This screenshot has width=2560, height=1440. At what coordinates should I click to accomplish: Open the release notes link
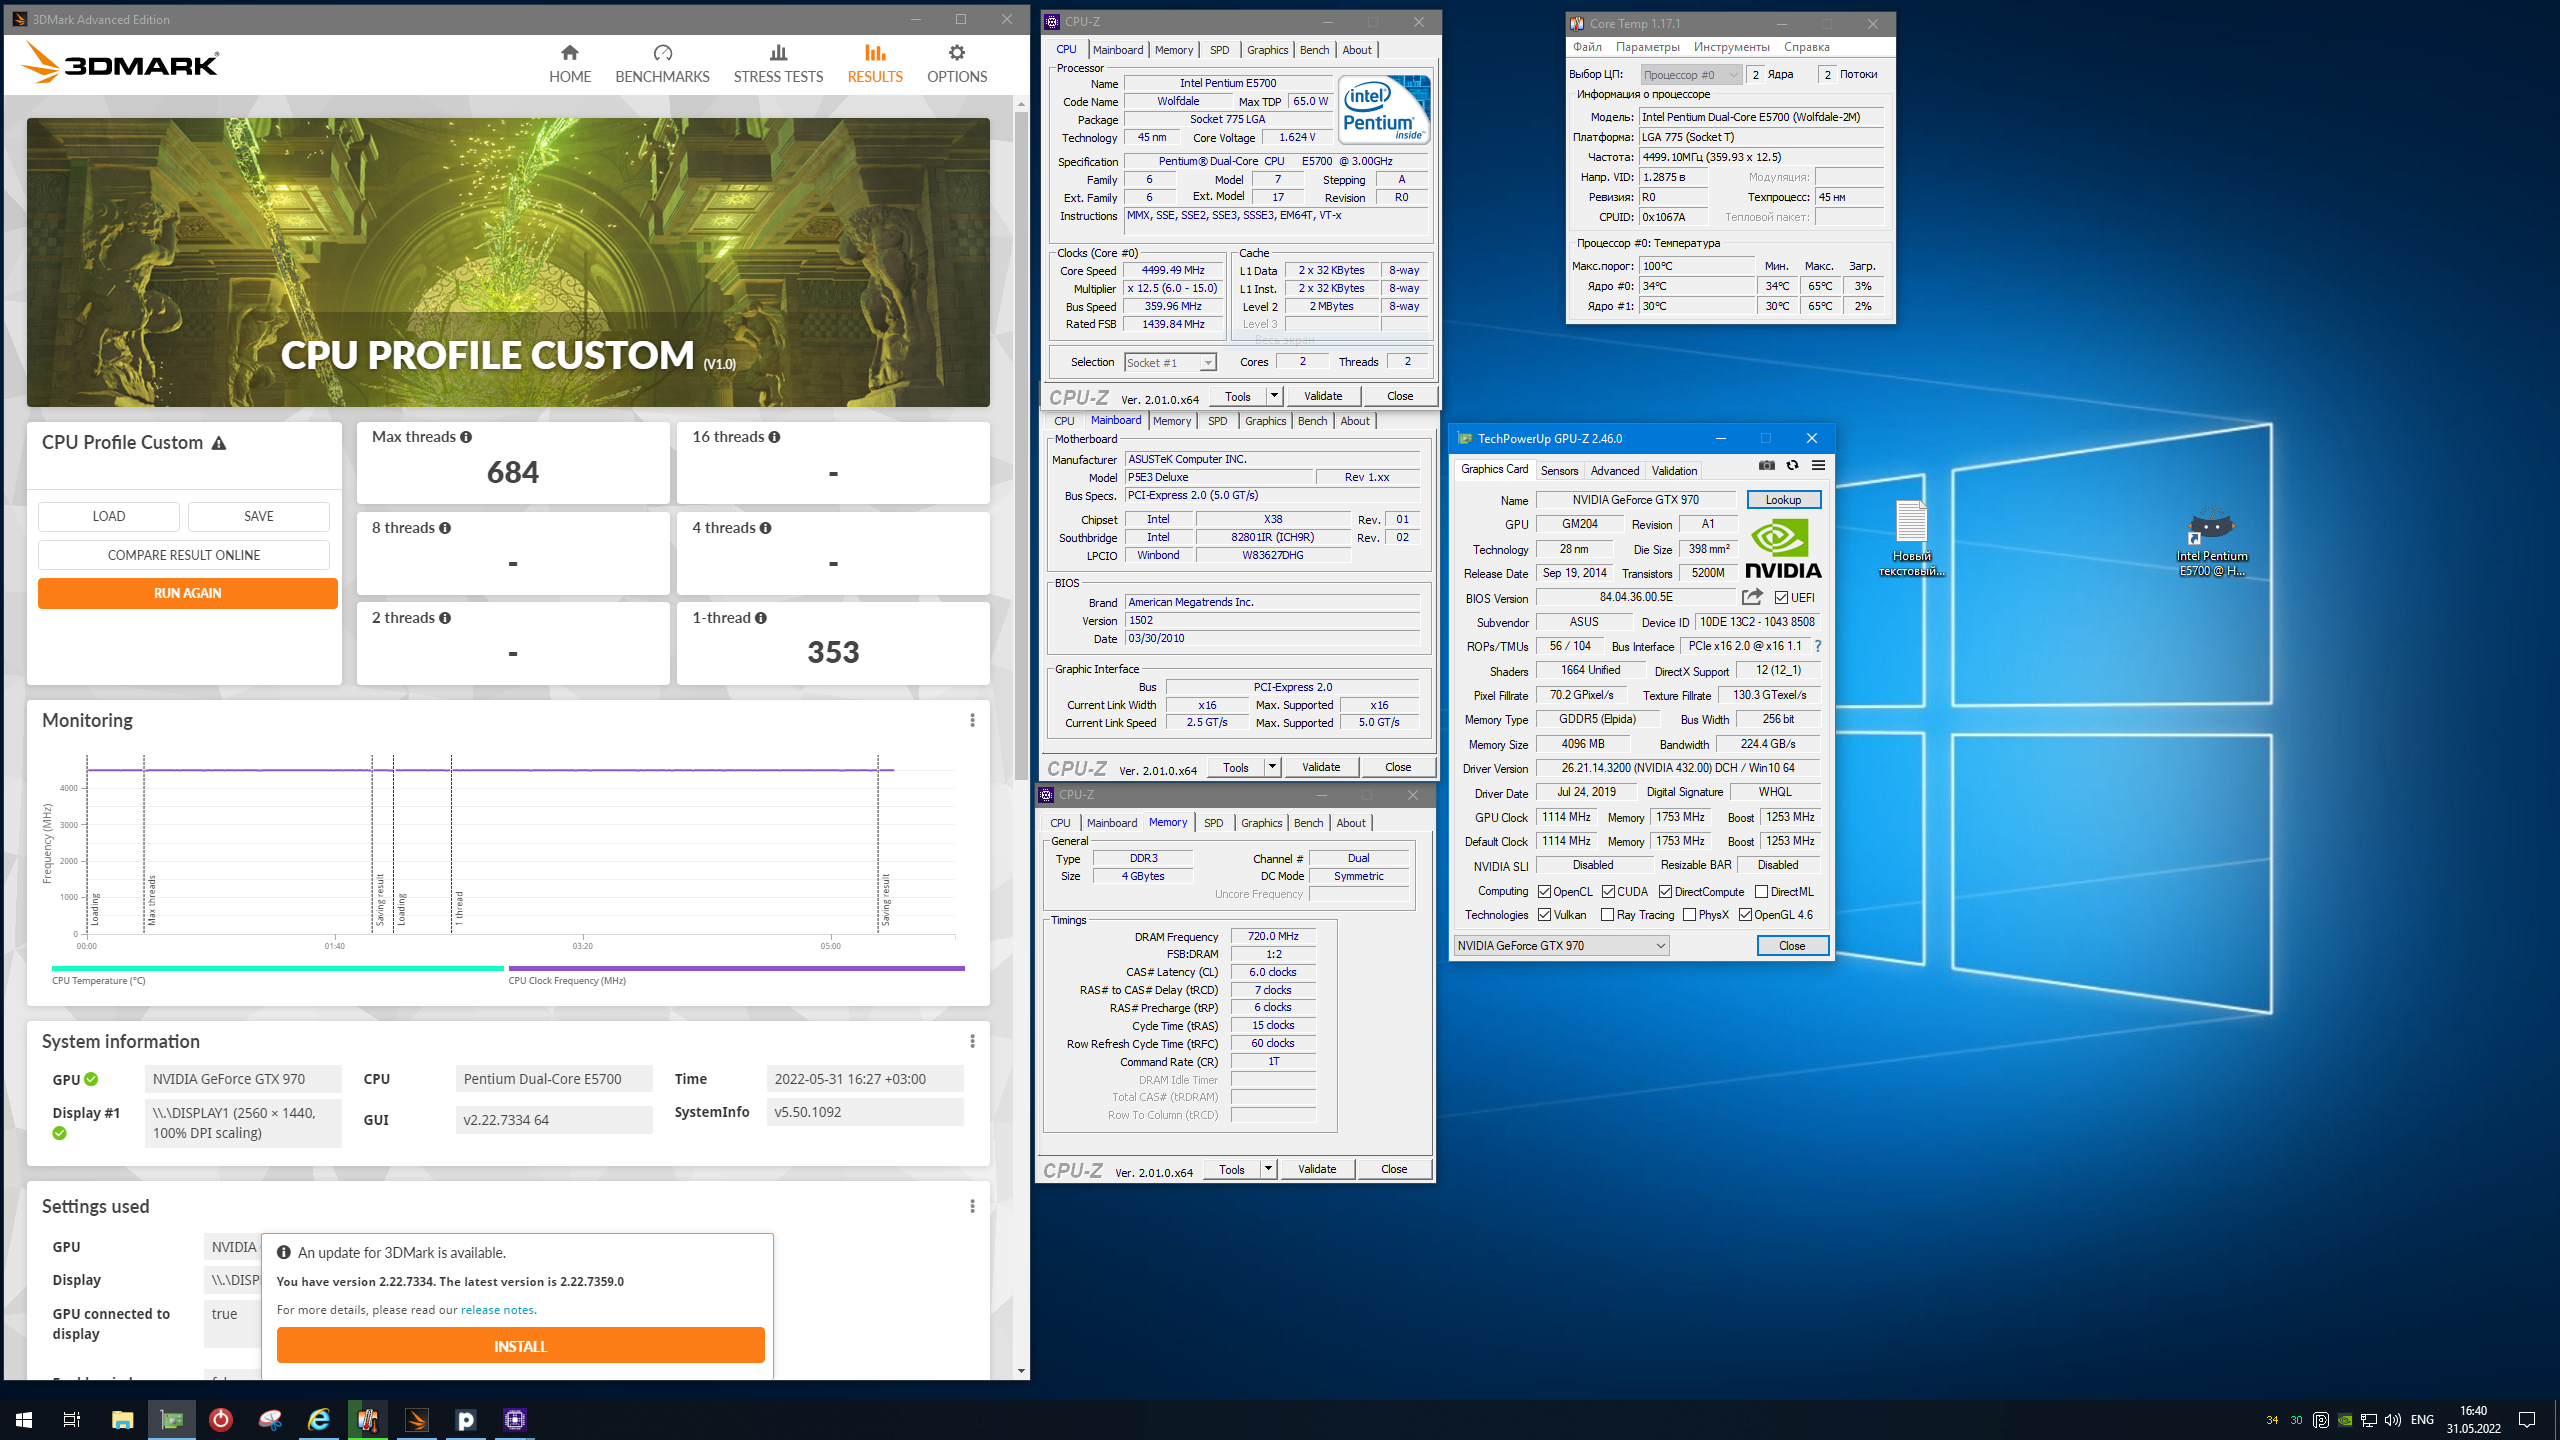pos(497,1310)
